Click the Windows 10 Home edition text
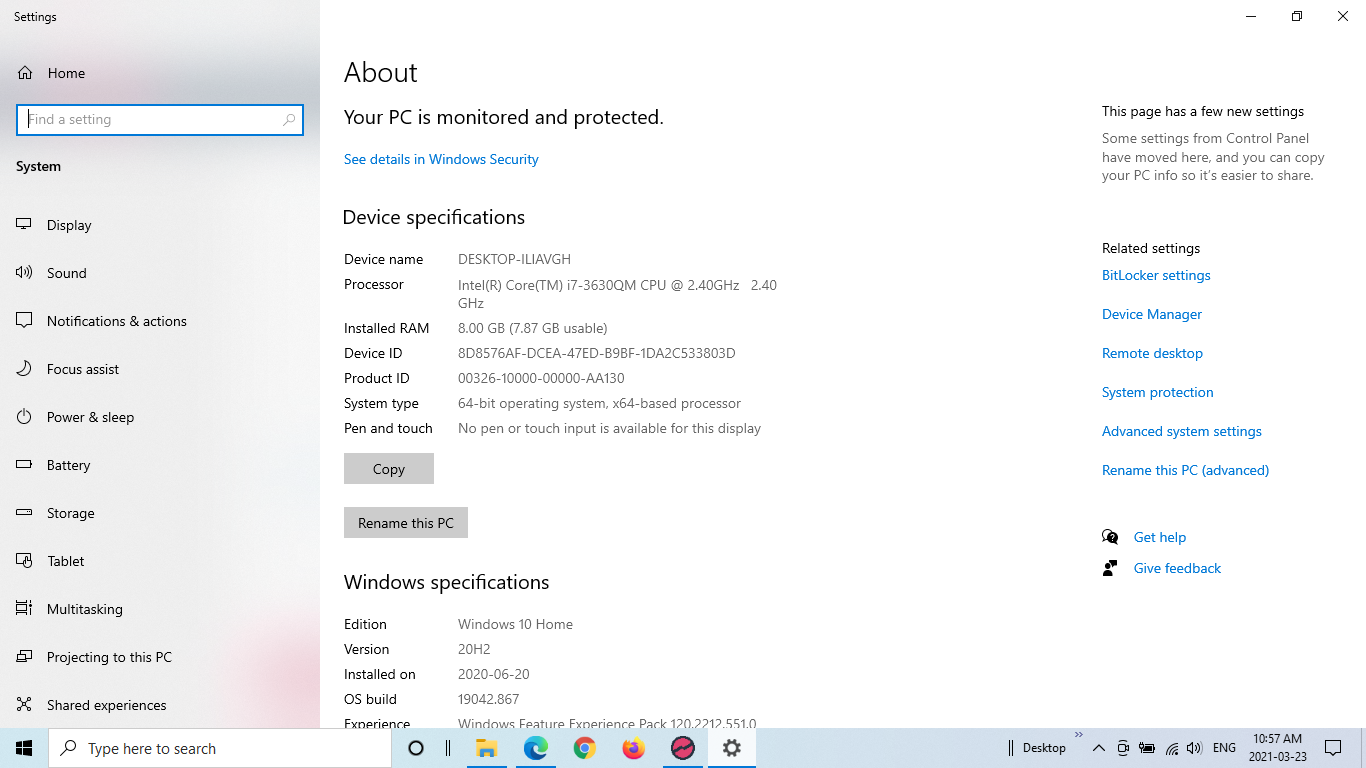 [x=516, y=624]
